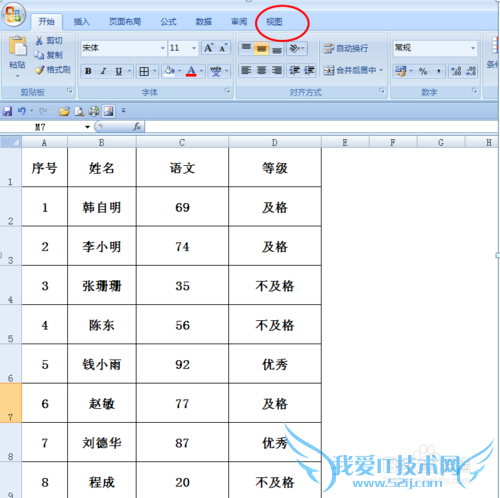
Task: Open print preview icon
Action: click(x=79, y=111)
